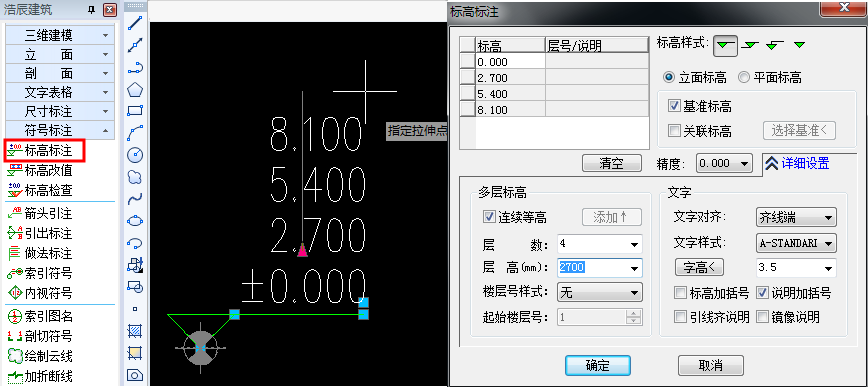Toggle the 连续等高 checkbox

489,217
